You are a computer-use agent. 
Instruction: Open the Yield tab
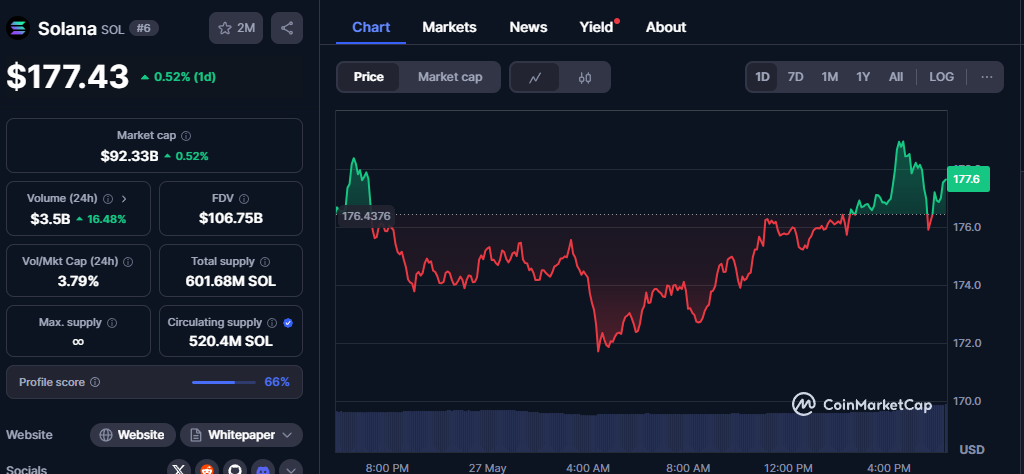coord(596,27)
